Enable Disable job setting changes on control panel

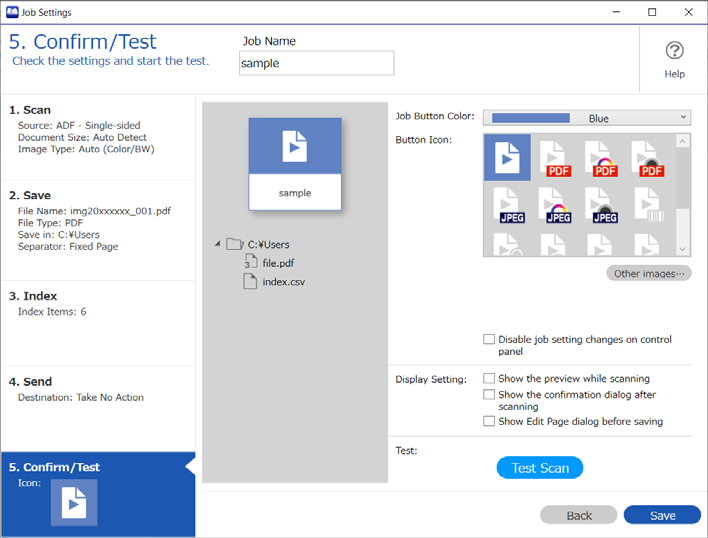[x=489, y=339]
